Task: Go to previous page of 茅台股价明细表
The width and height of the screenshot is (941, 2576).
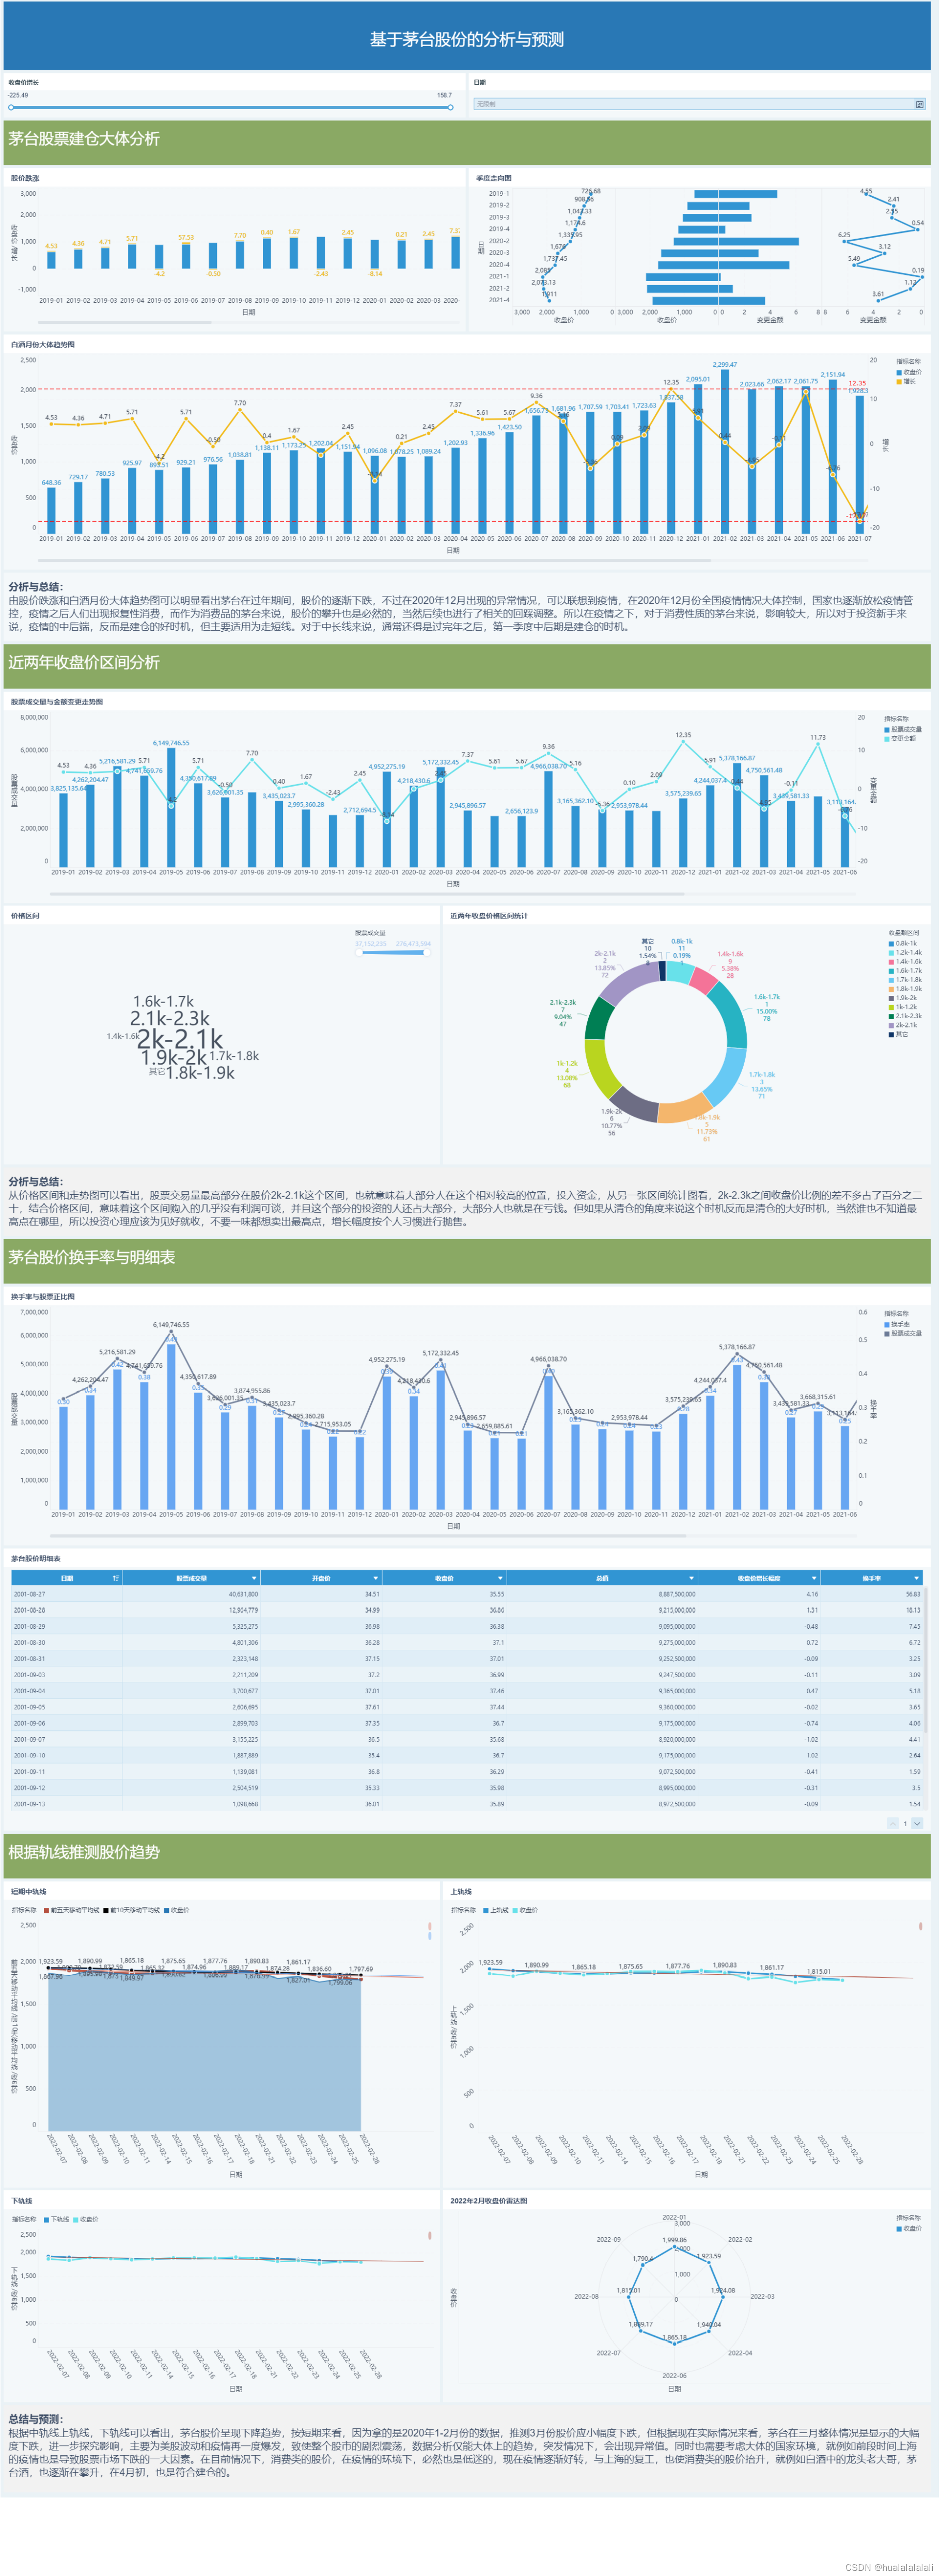Action: pyautogui.click(x=894, y=1823)
